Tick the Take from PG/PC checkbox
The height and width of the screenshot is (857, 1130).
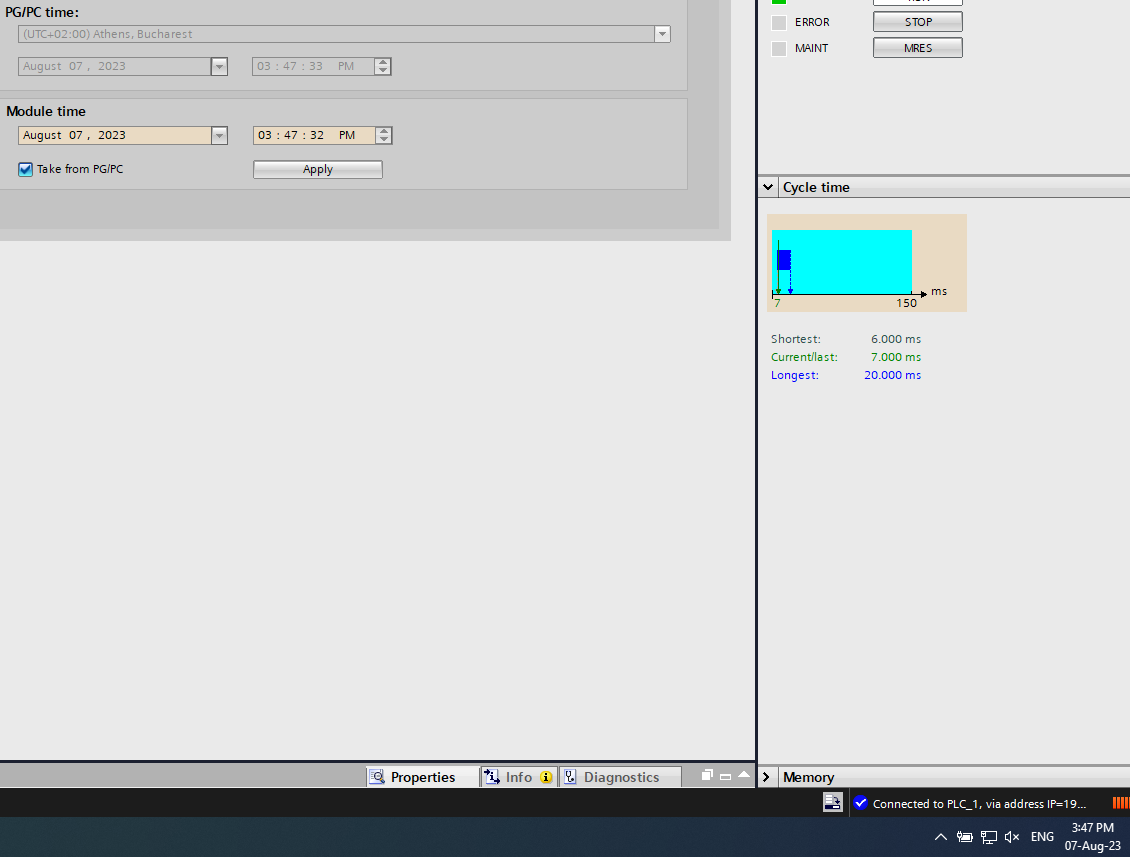[x=25, y=169]
